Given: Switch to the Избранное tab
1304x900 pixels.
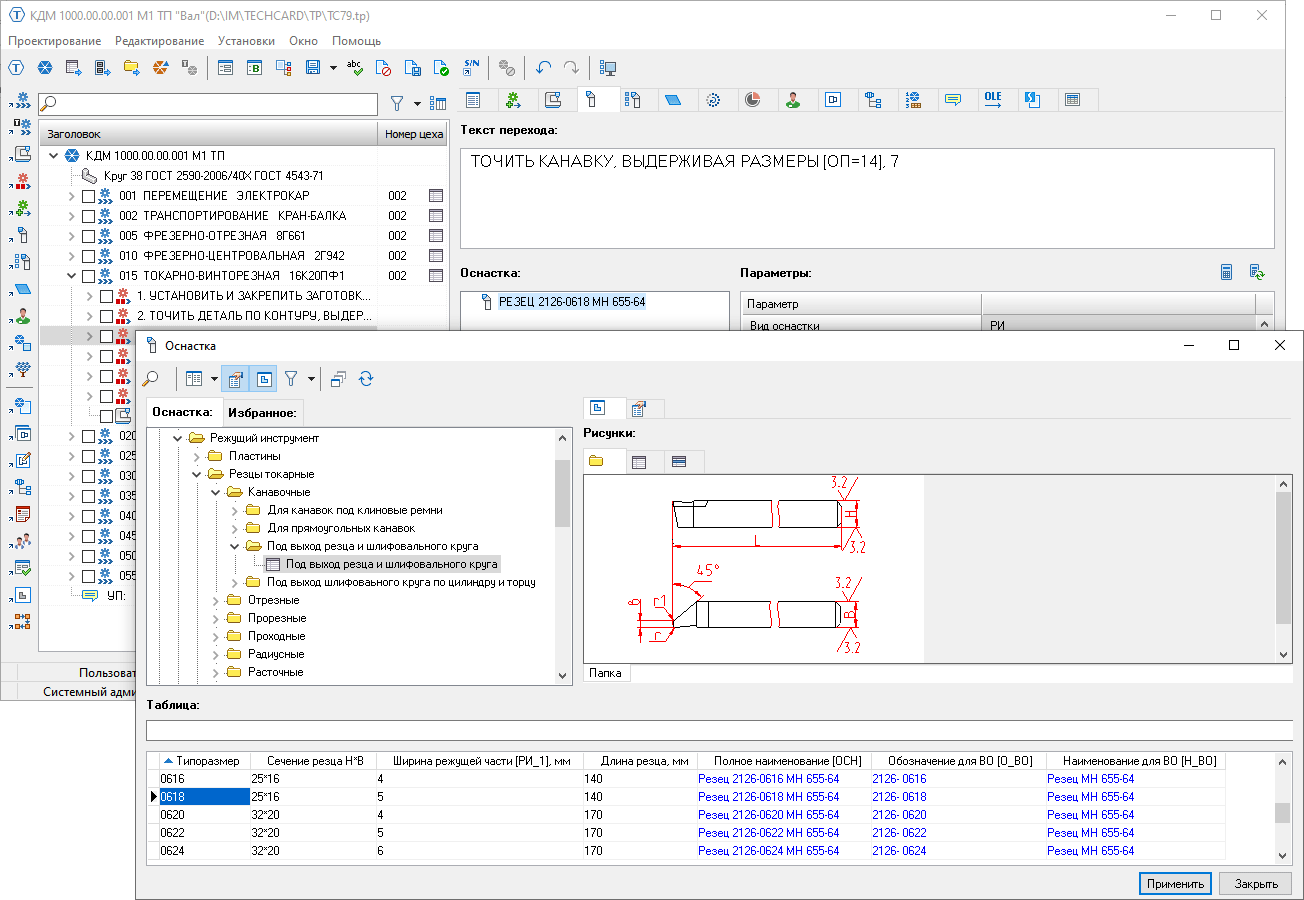Looking at the screenshot, I should pos(261,412).
